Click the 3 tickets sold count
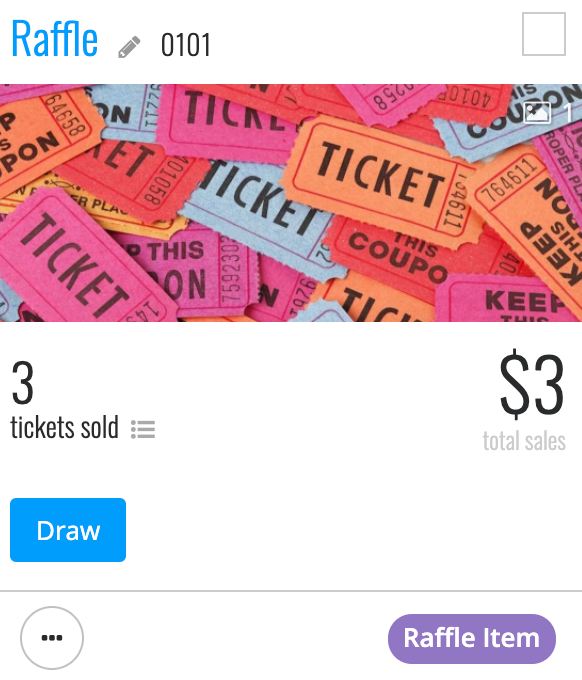 tap(23, 383)
